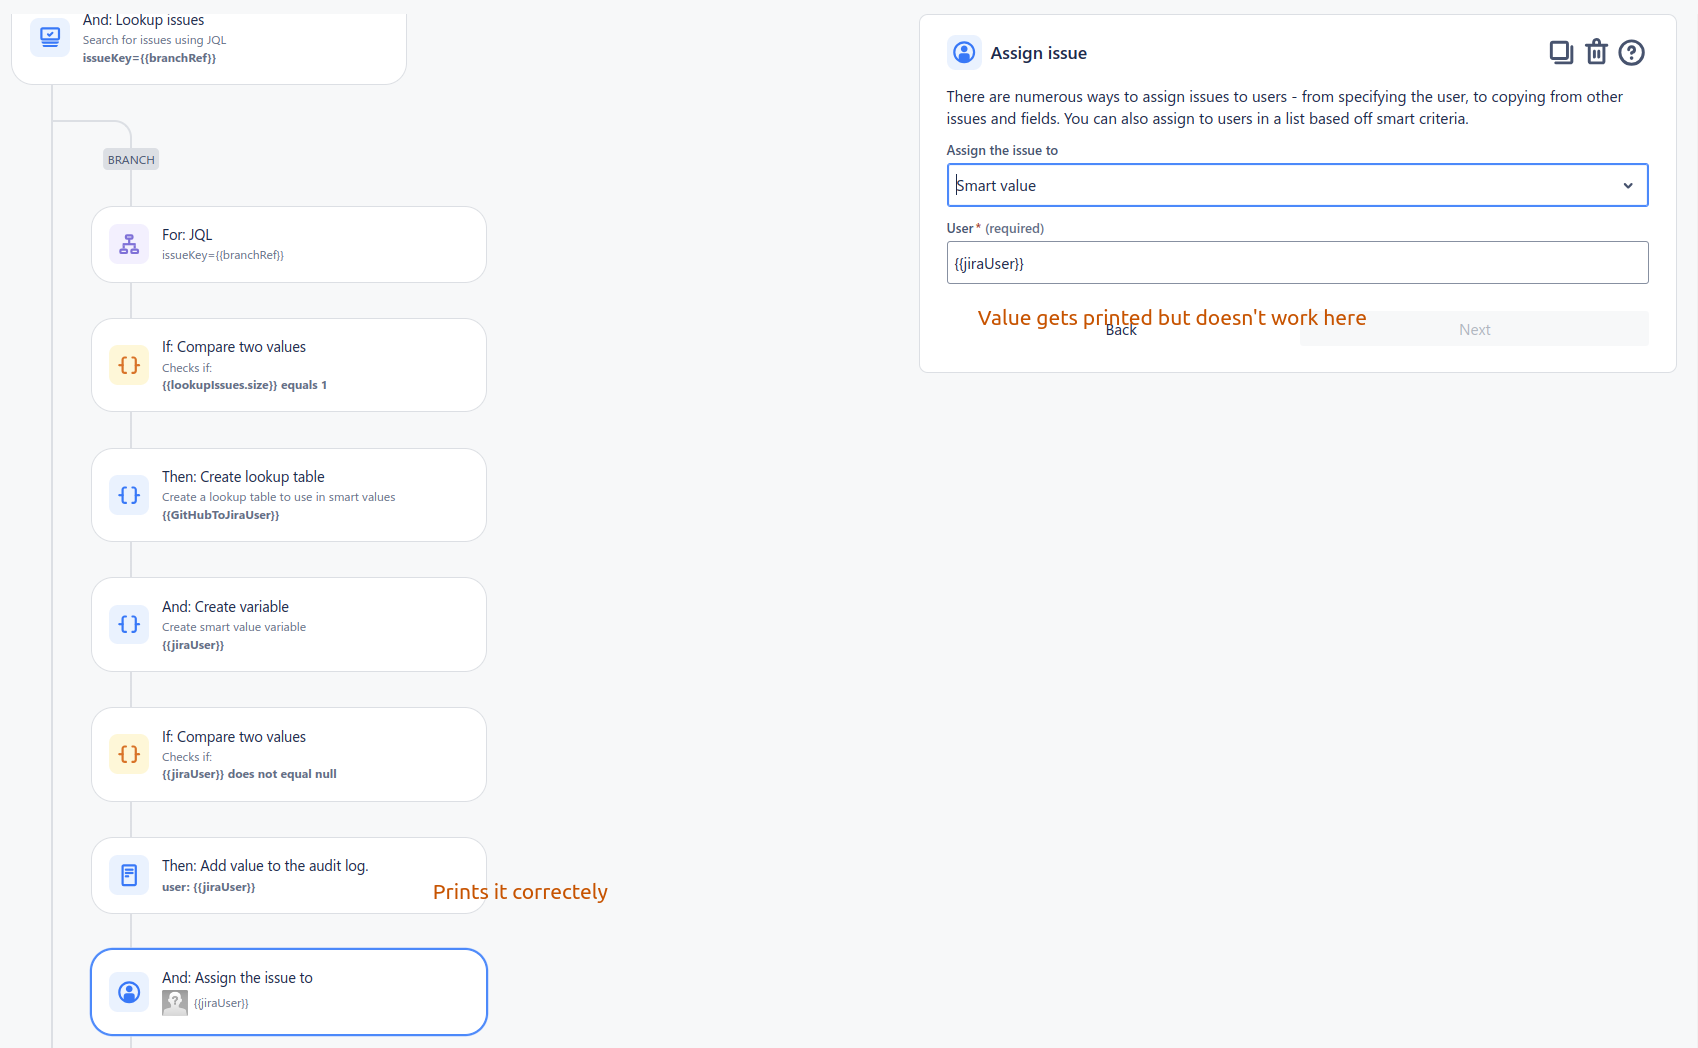Click the Back button

click(1121, 330)
